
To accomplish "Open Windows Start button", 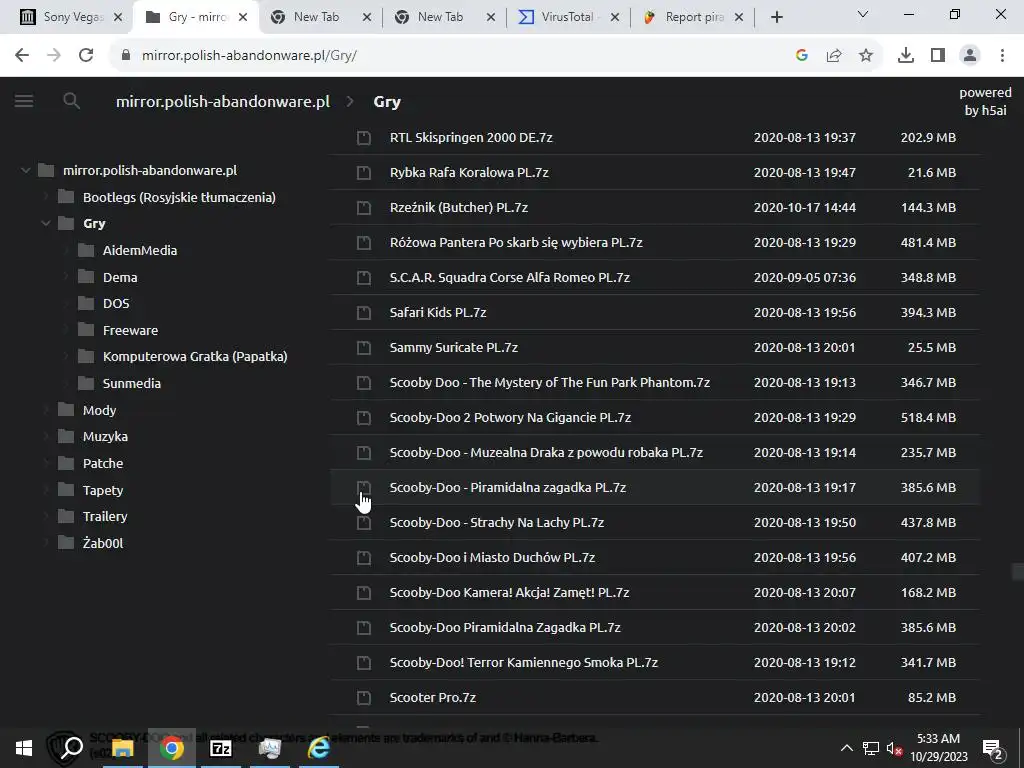I will [24, 748].
